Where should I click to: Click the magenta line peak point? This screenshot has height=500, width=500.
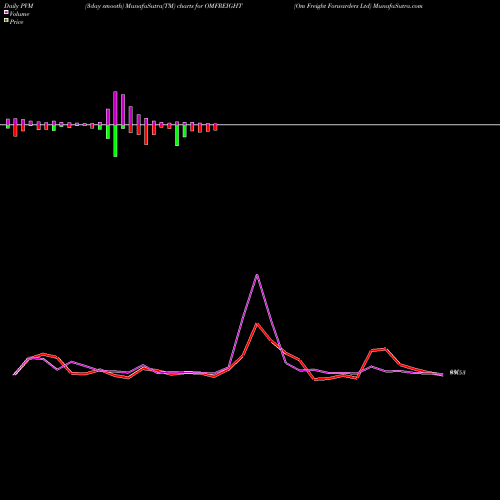point(257,275)
